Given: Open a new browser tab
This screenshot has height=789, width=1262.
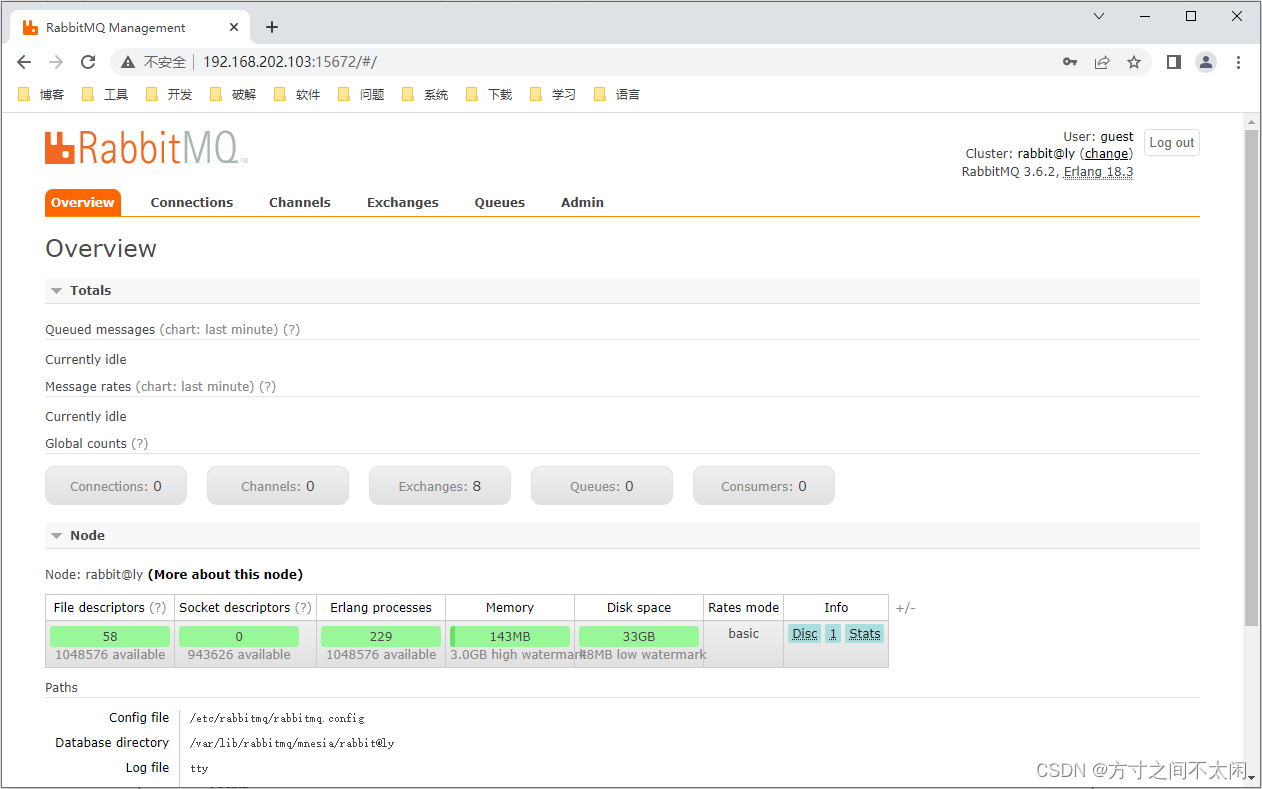Looking at the screenshot, I should (272, 27).
